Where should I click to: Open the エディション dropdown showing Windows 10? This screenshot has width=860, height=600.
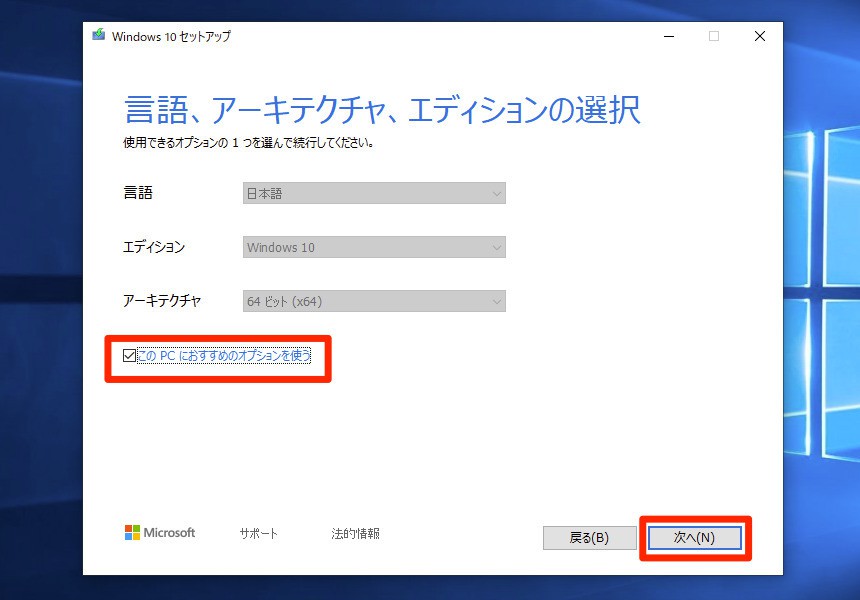pos(374,247)
